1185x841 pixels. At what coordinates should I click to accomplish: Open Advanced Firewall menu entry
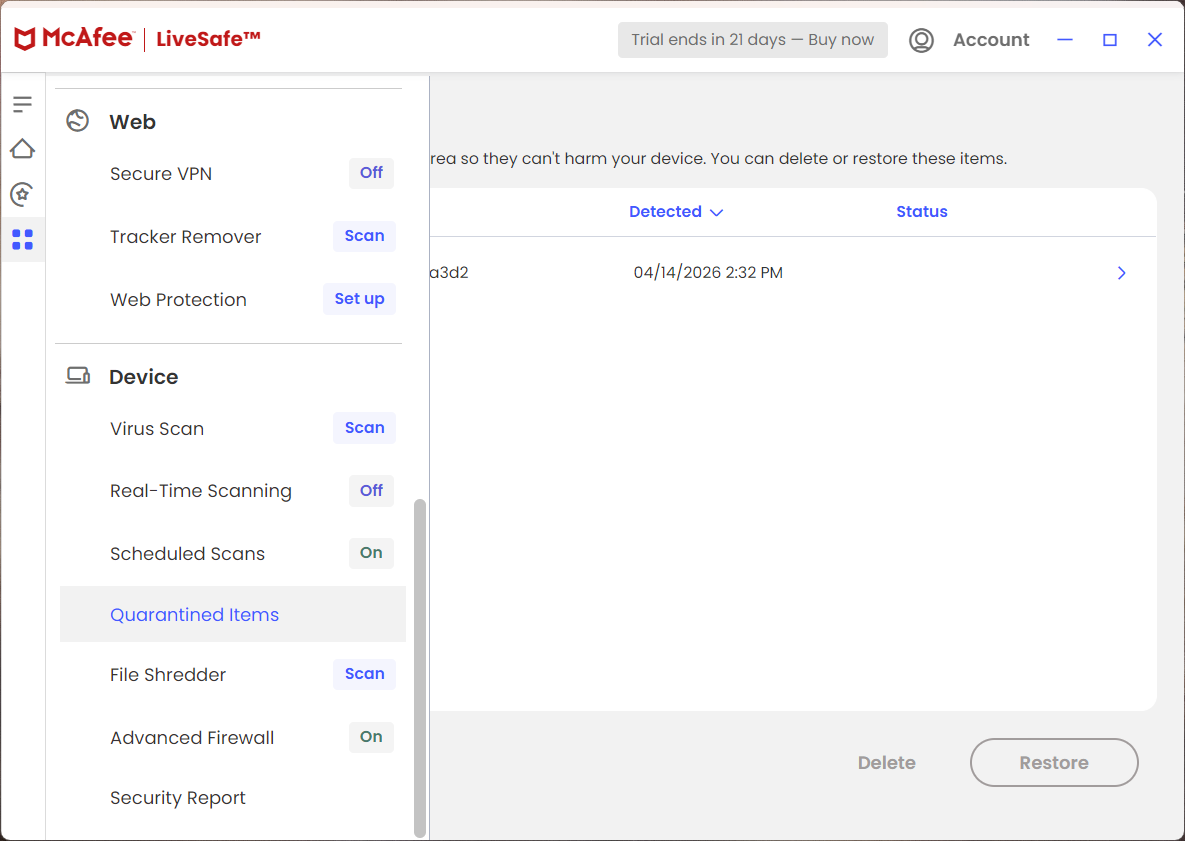[x=192, y=737]
